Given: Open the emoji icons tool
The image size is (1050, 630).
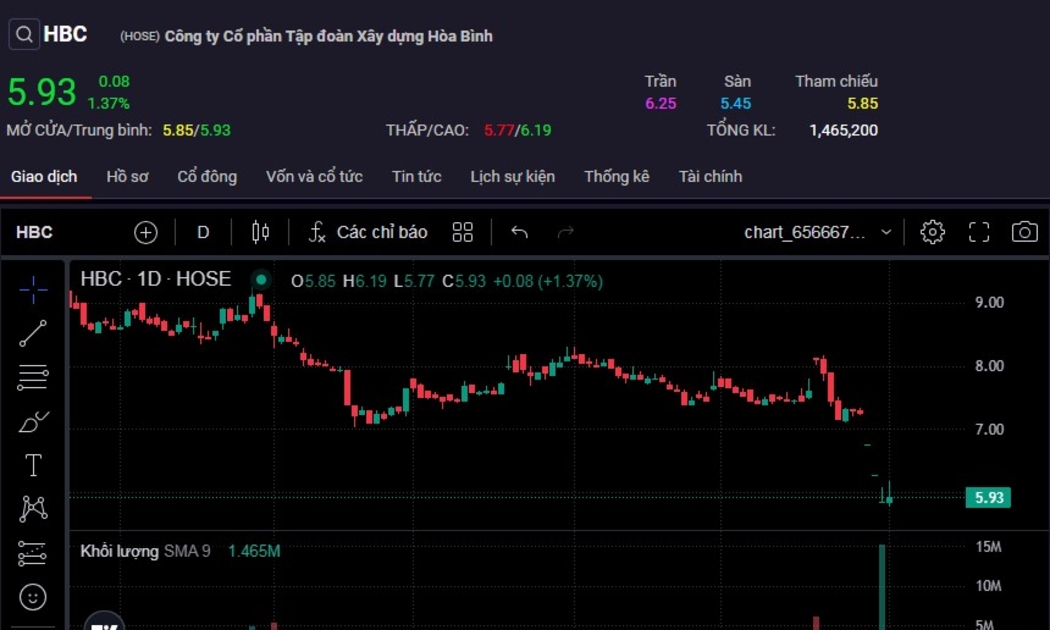Looking at the screenshot, I should click(33, 597).
